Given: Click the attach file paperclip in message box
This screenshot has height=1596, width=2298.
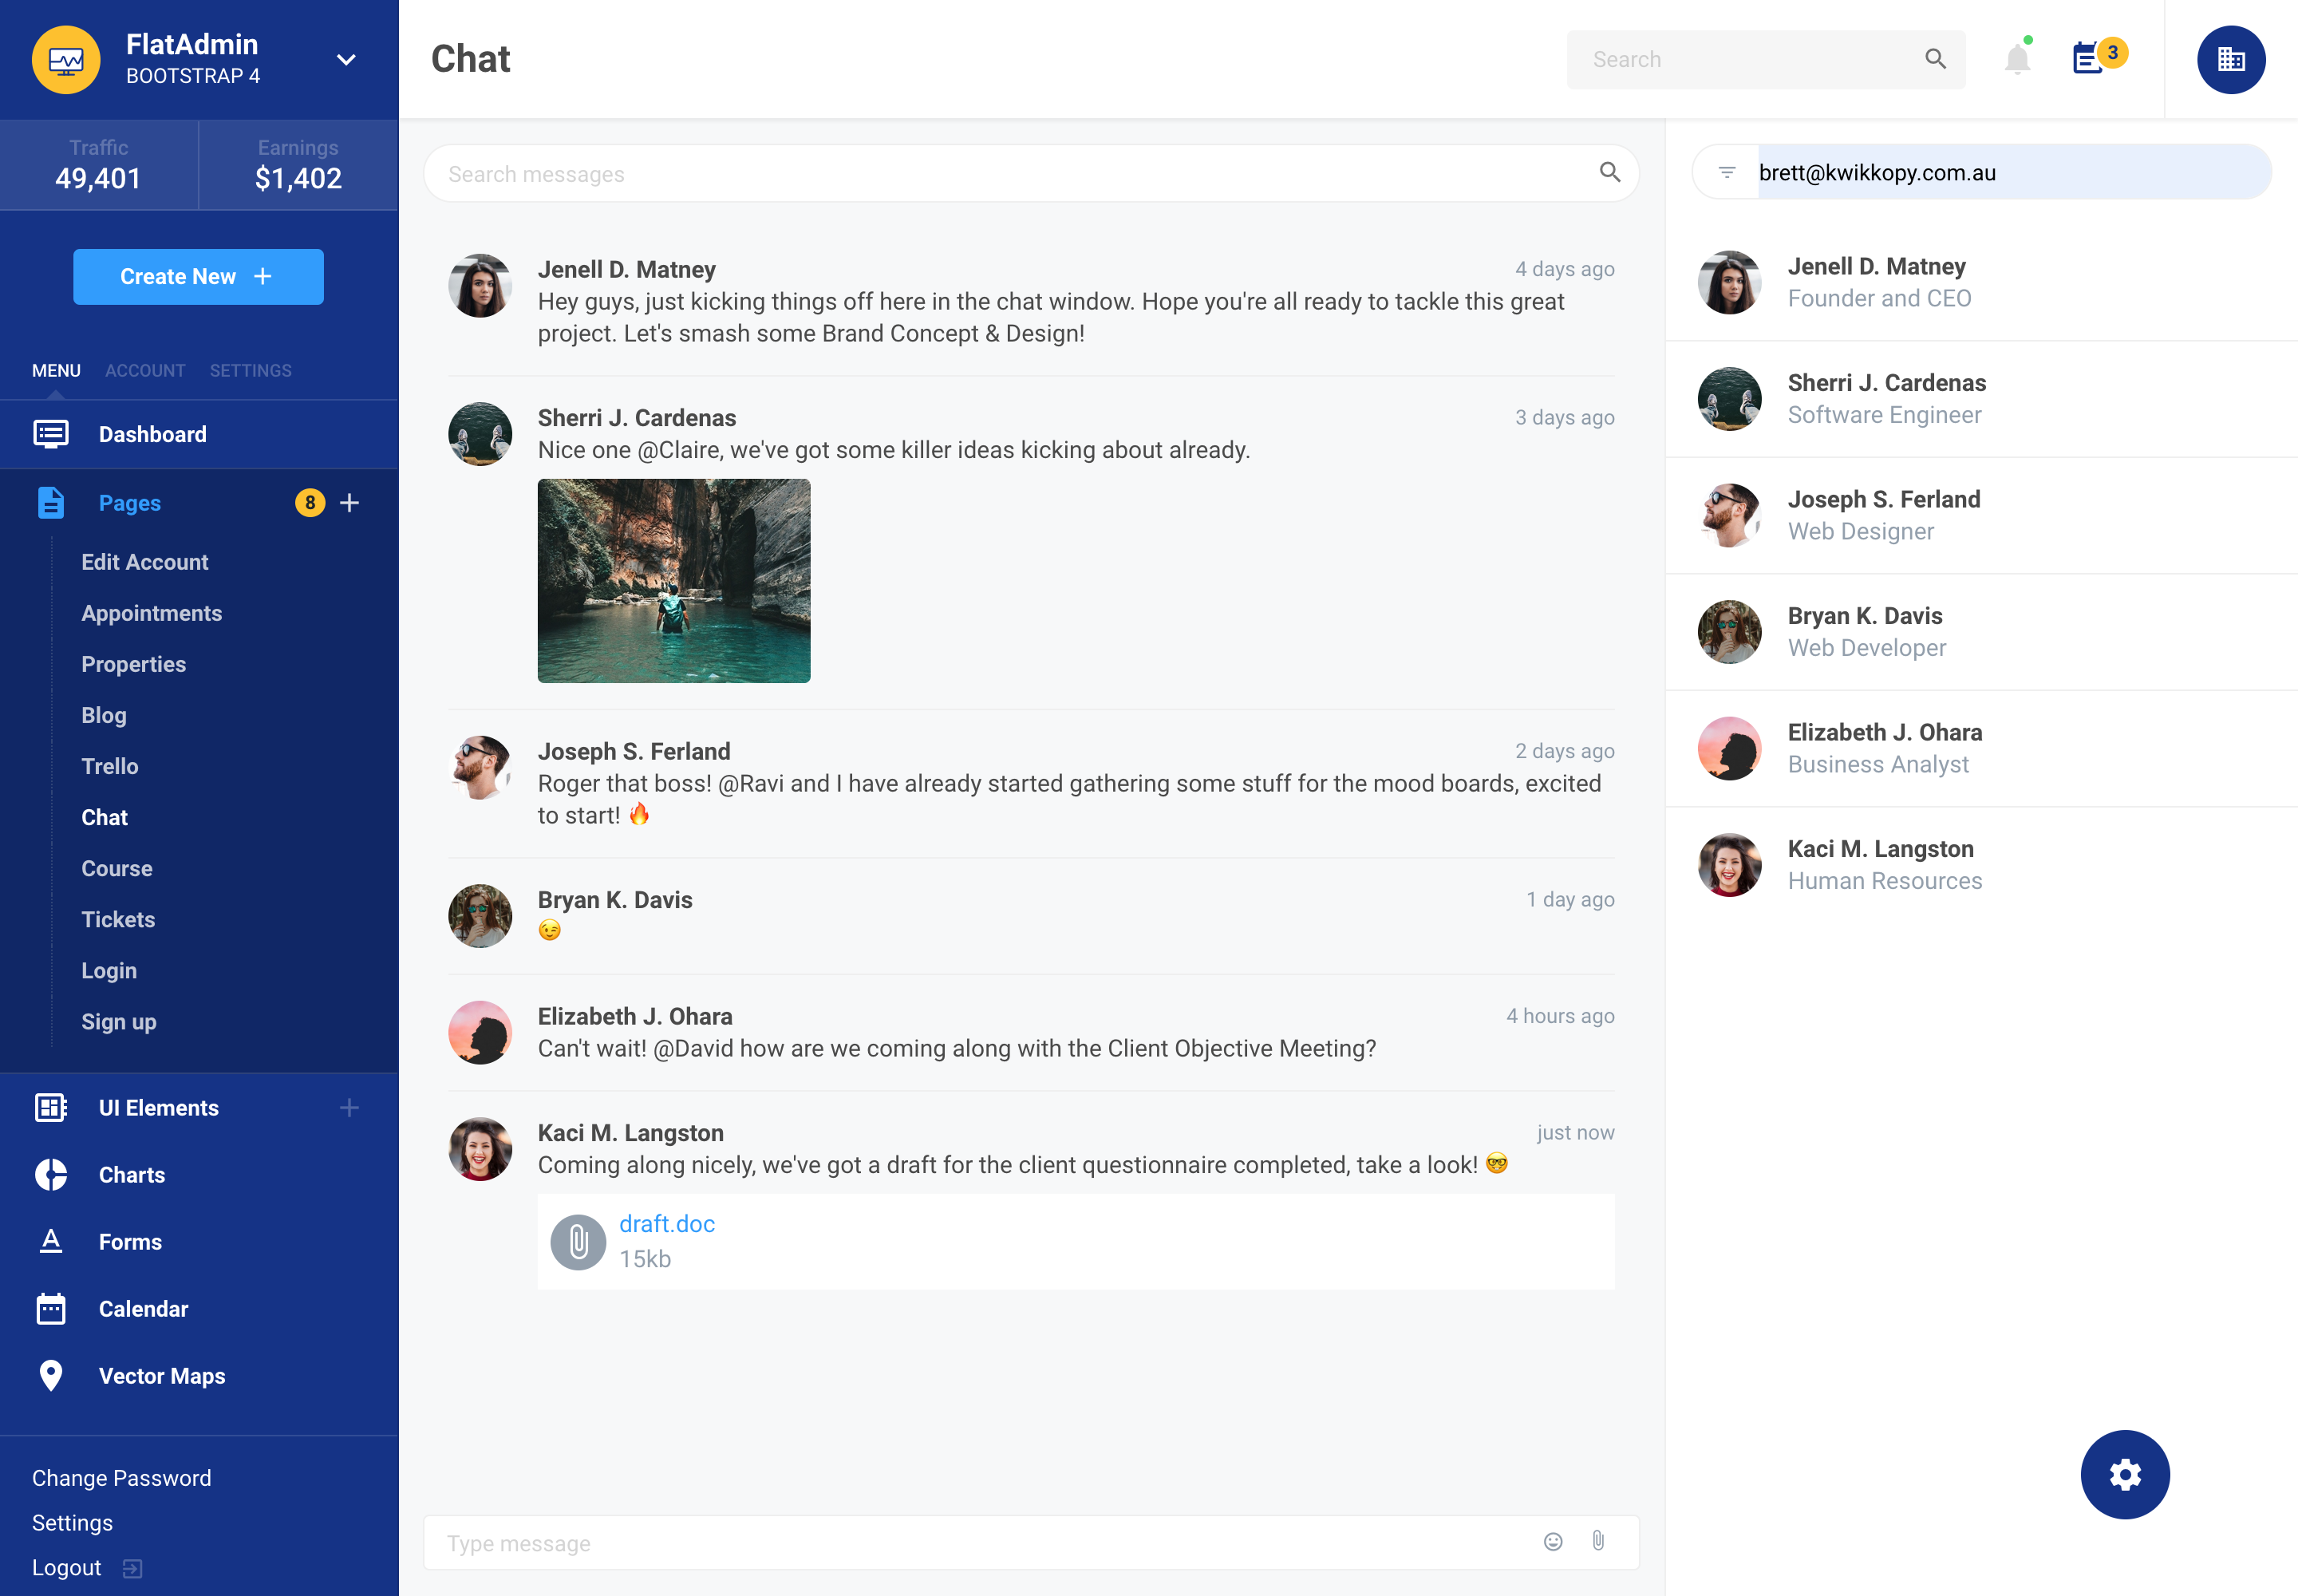Looking at the screenshot, I should [x=1597, y=1541].
